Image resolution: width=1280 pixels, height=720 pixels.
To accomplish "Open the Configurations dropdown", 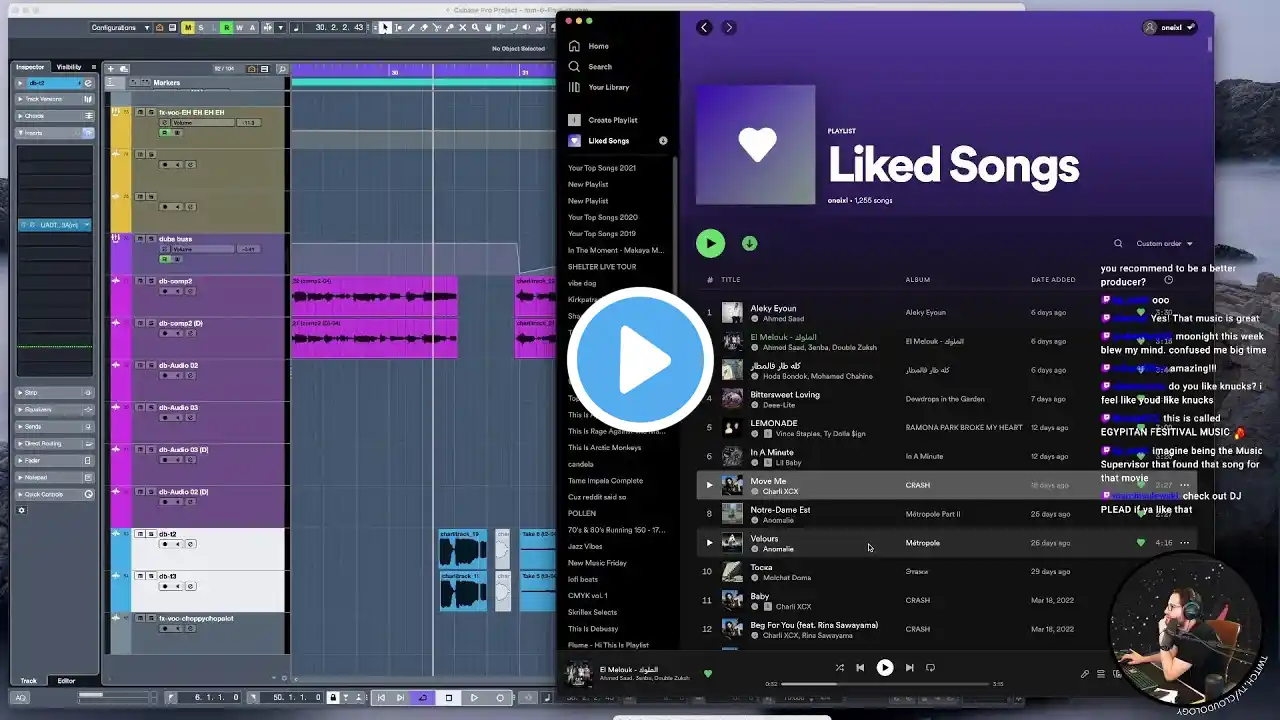I will coord(120,28).
